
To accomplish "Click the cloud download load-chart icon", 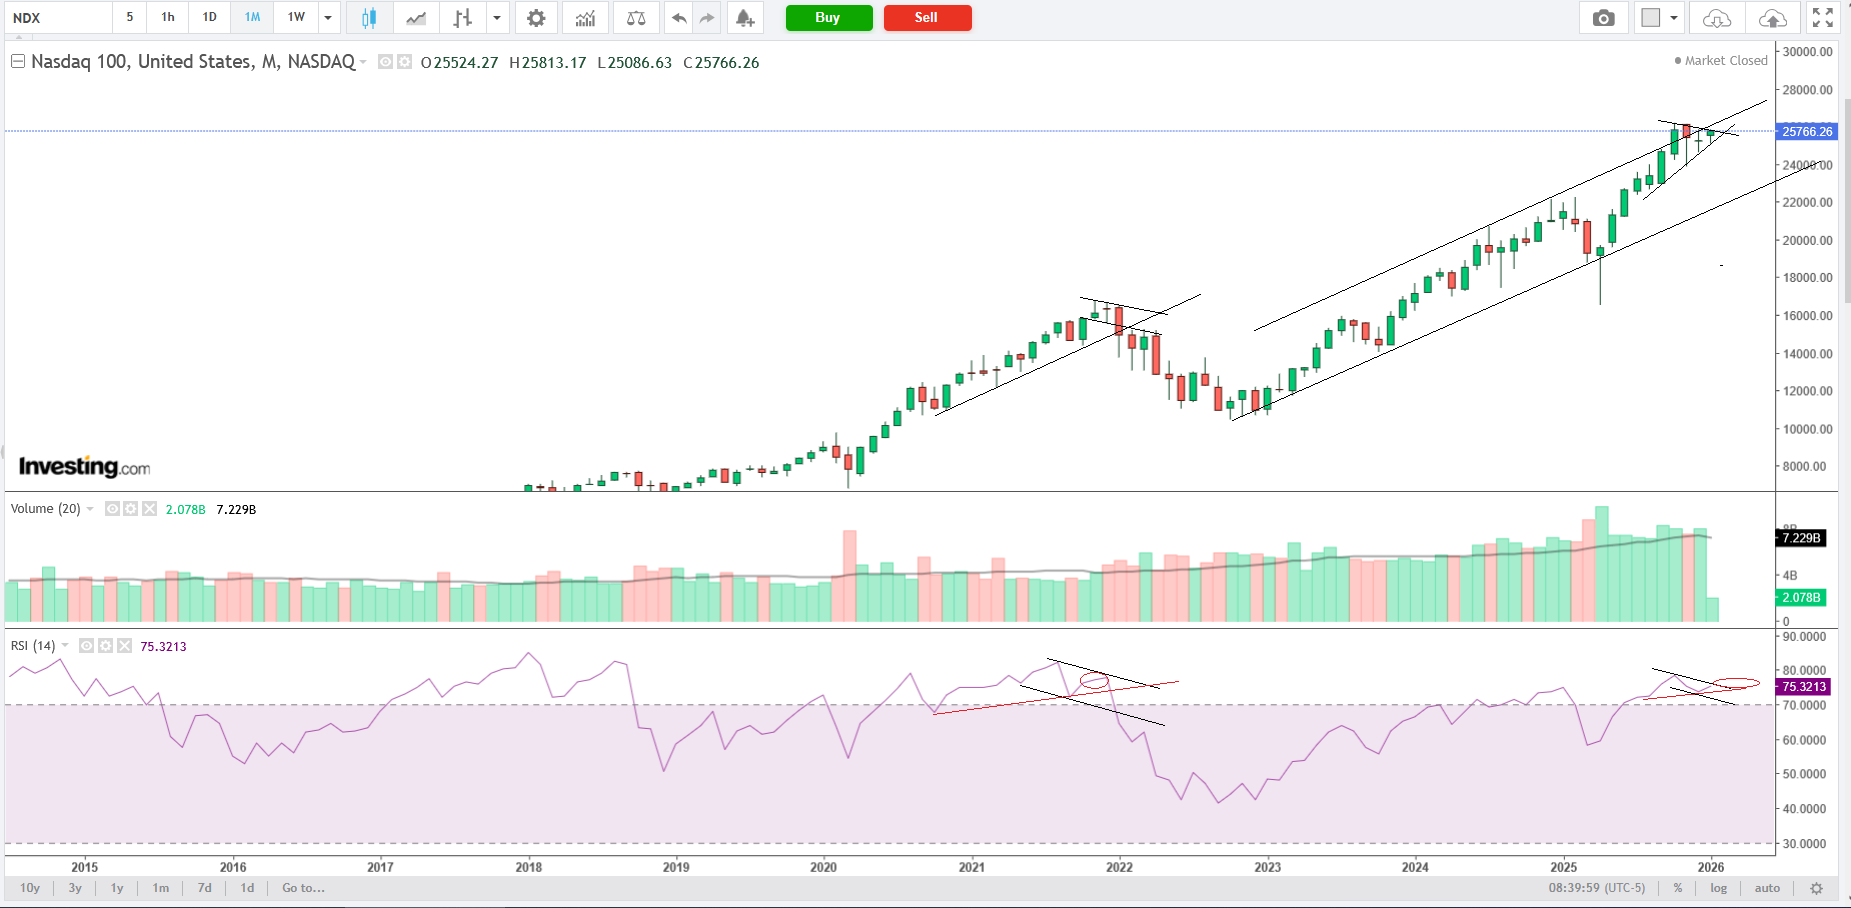I will pos(1716,18).
